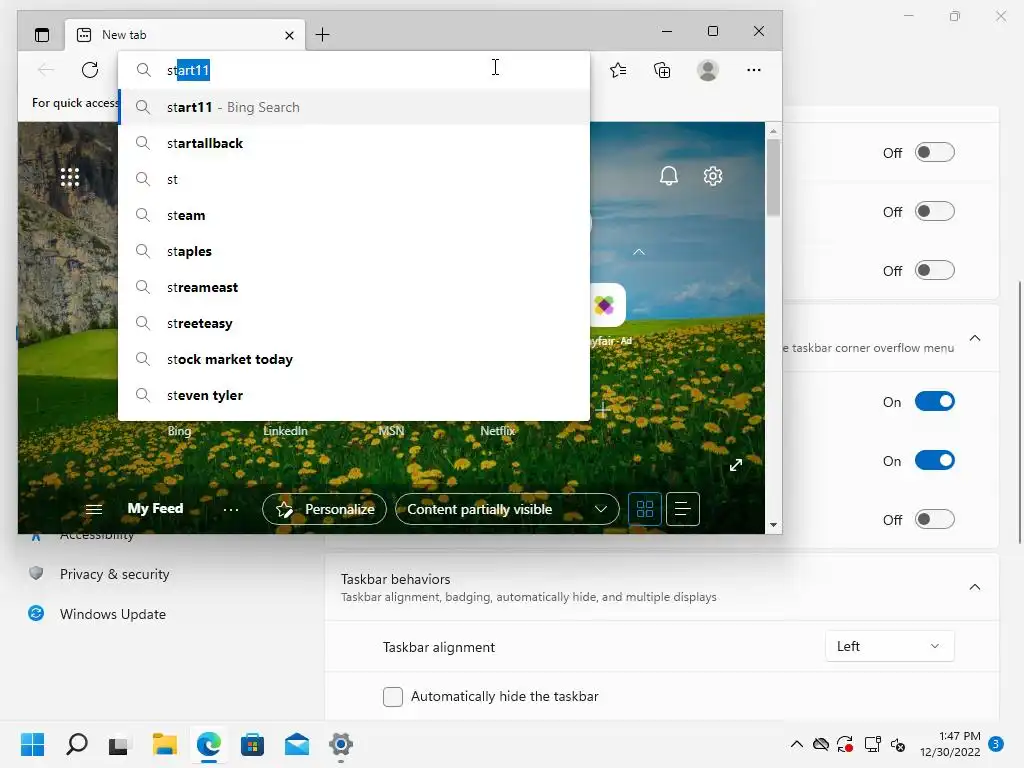Image resolution: width=1024 pixels, height=768 pixels.
Task: Show hidden tray icons chevron
Action: point(797,744)
